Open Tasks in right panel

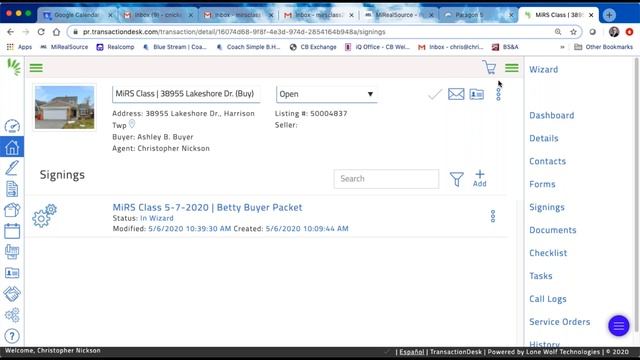pyautogui.click(x=540, y=276)
